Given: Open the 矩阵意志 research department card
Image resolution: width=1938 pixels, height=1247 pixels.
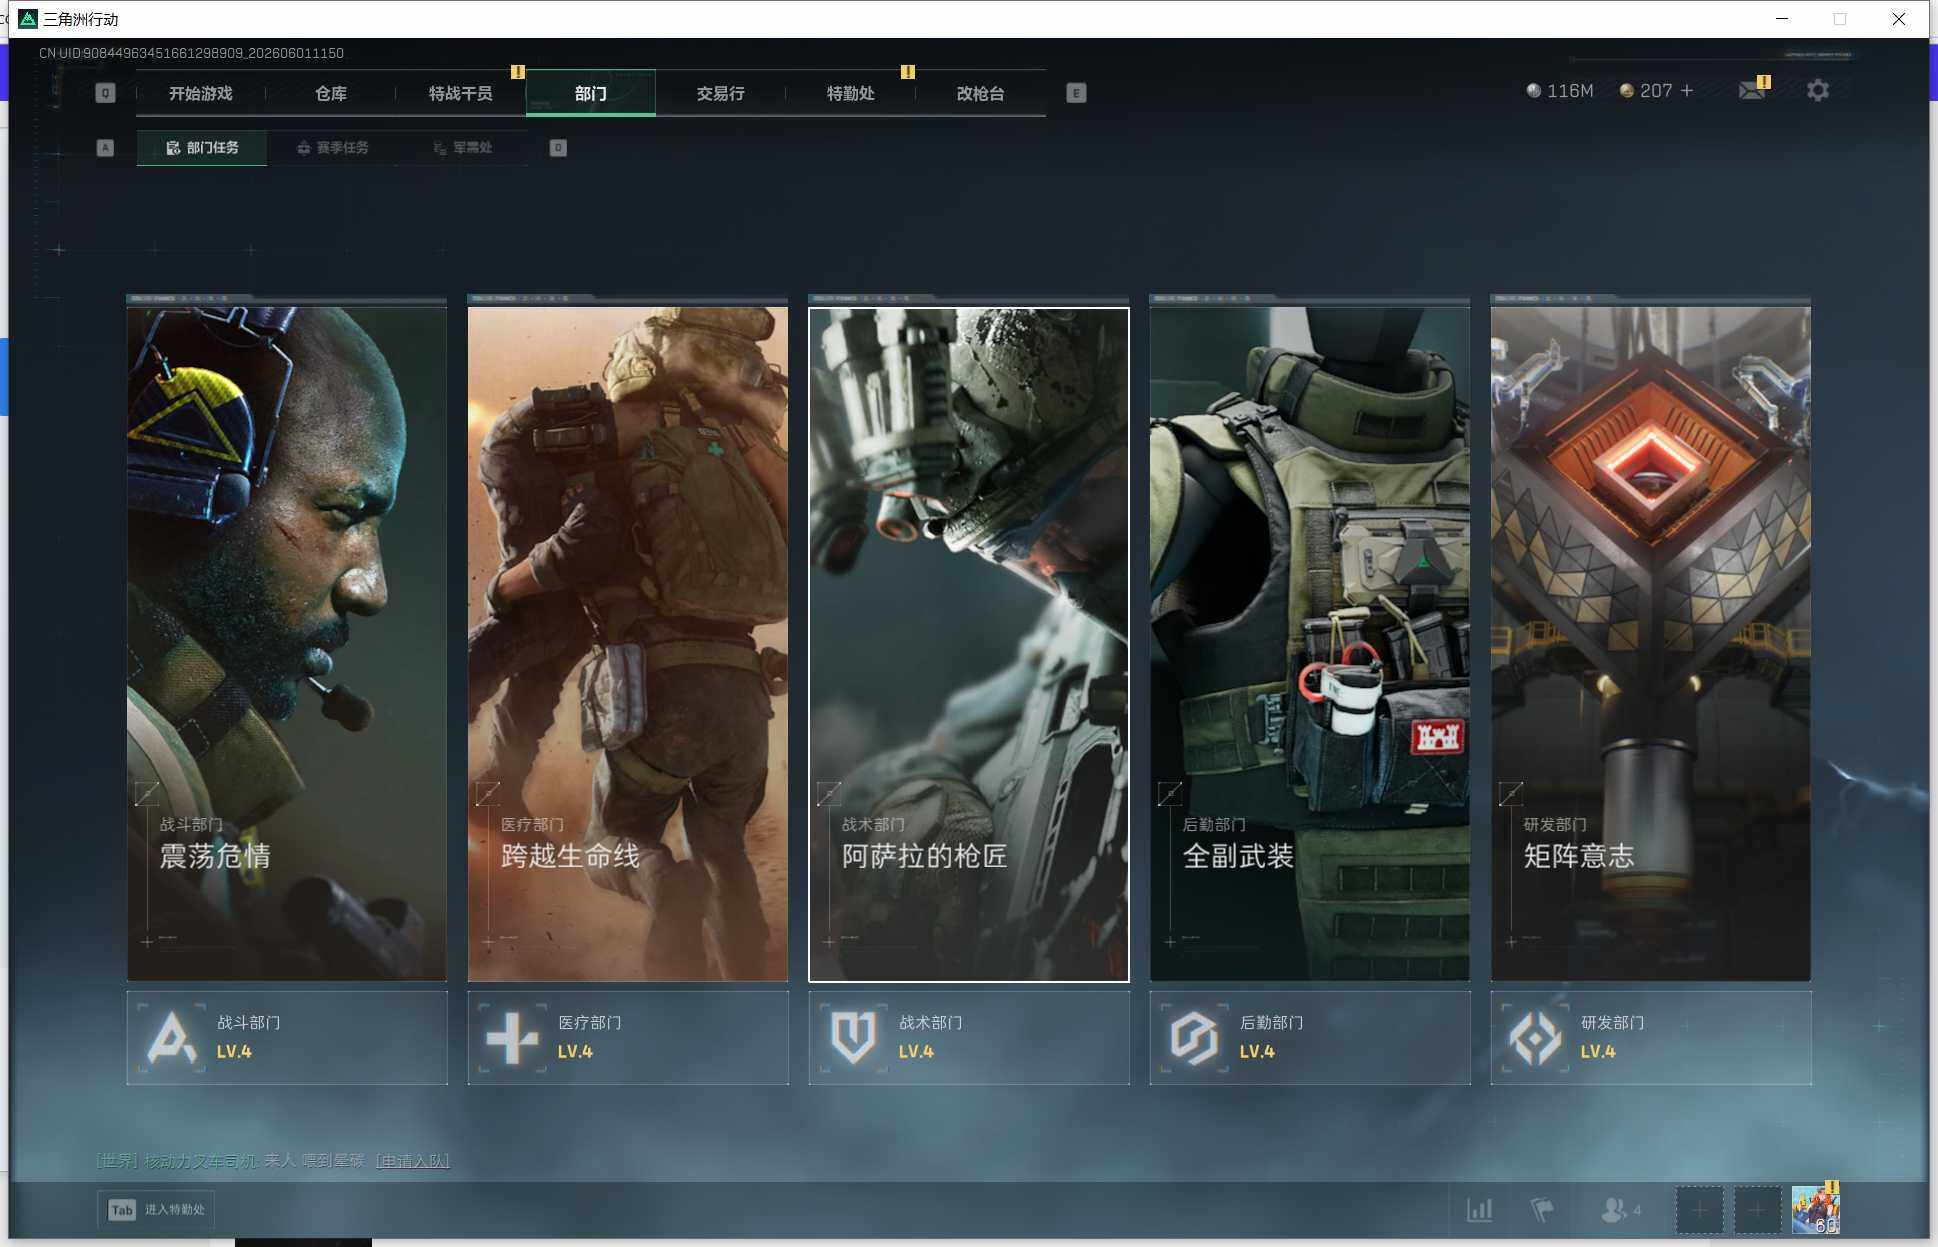Looking at the screenshot, I should click(1651, 644).
